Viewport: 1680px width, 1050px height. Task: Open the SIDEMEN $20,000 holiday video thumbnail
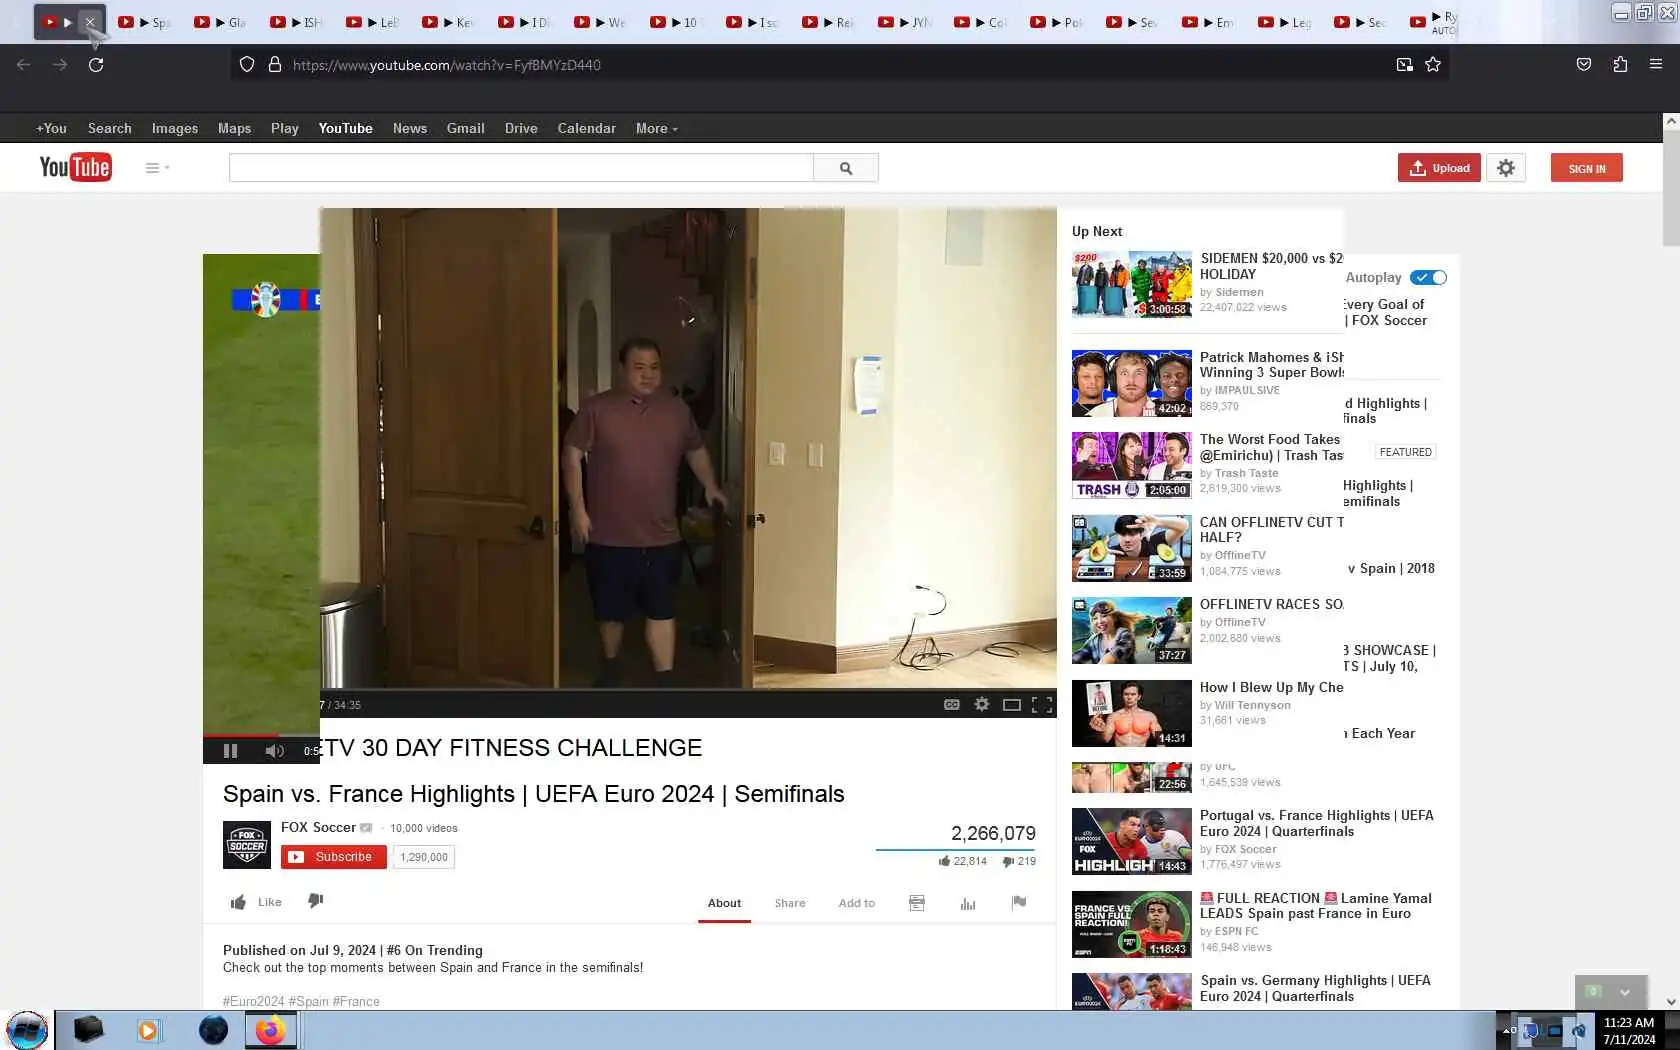(x=1132, y=284)
